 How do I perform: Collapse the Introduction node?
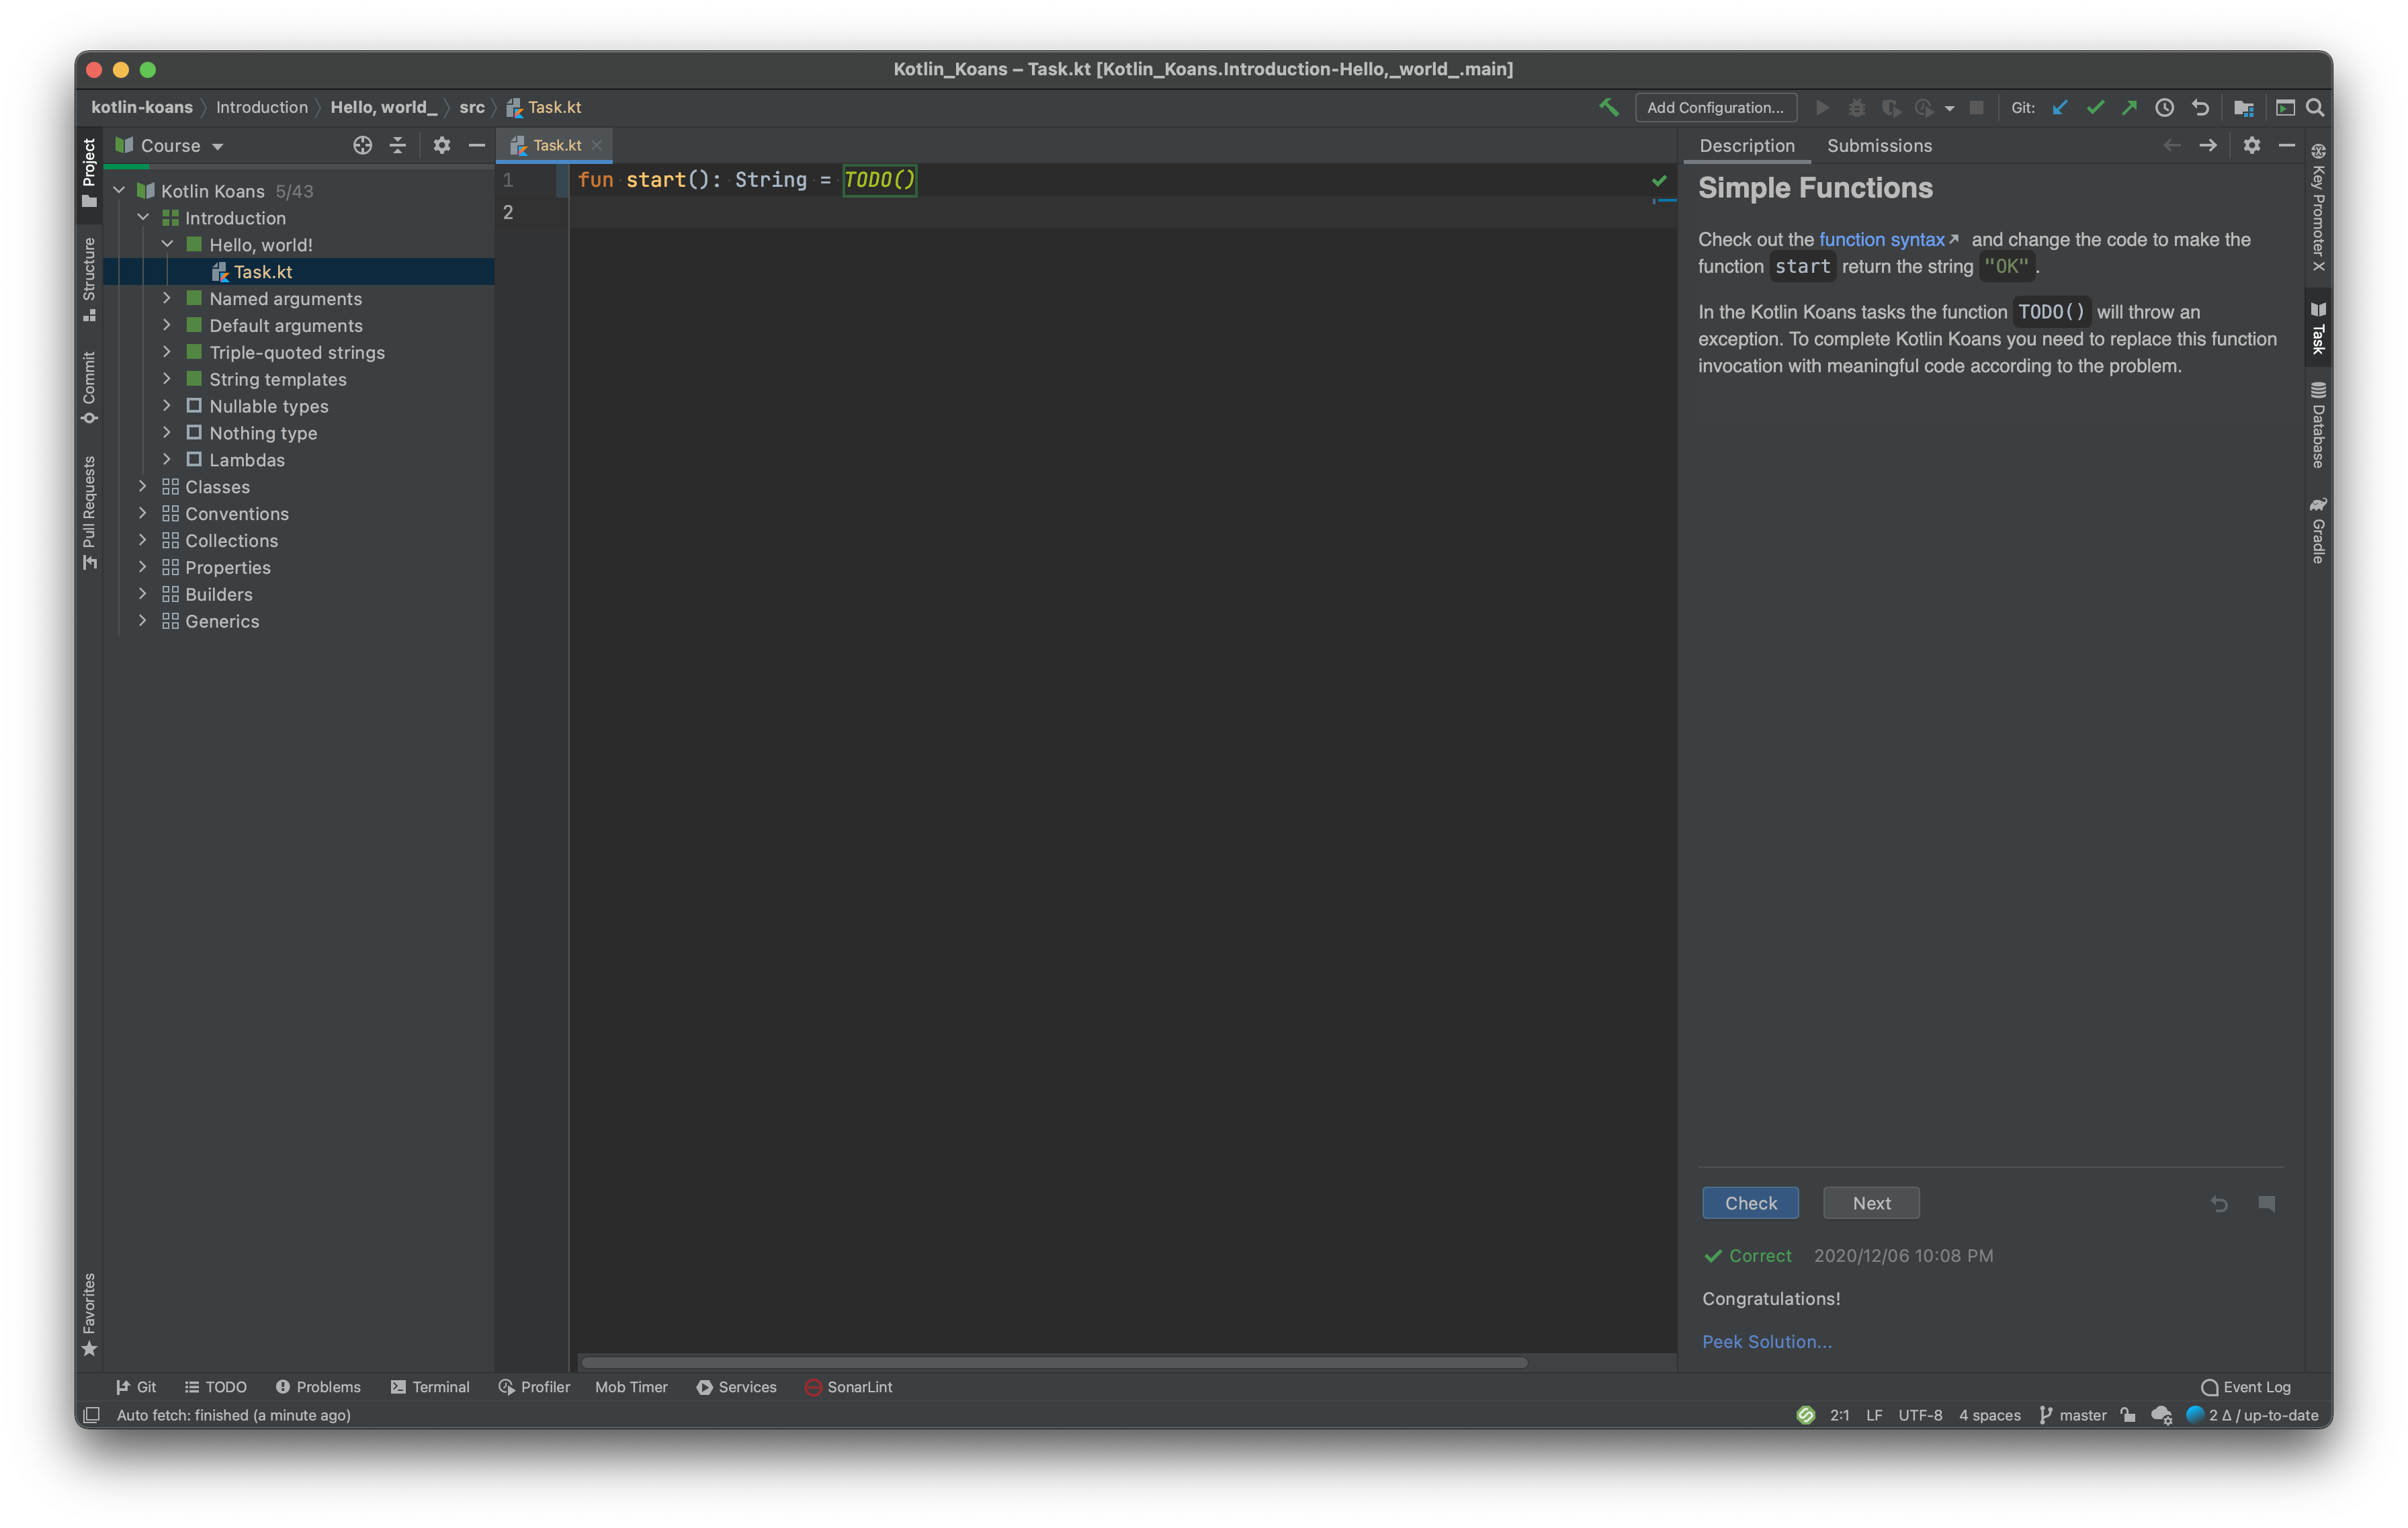[143, 217]
